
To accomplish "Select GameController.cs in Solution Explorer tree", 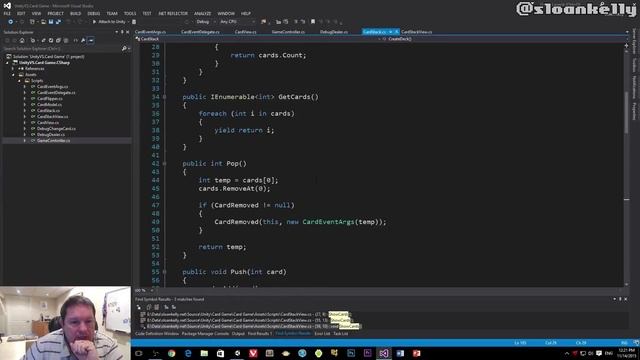I will click(53, 140).
